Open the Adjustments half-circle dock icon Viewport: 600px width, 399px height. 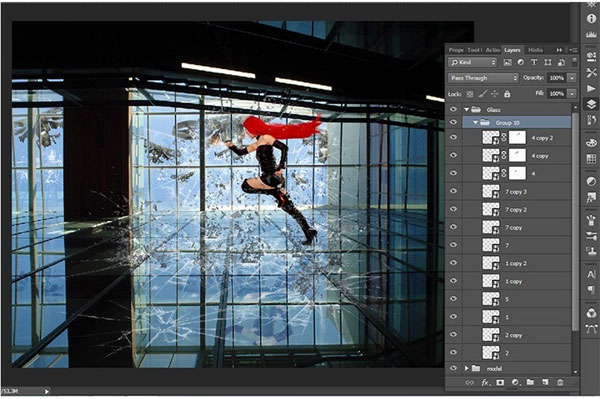click(x=591, y=181)
